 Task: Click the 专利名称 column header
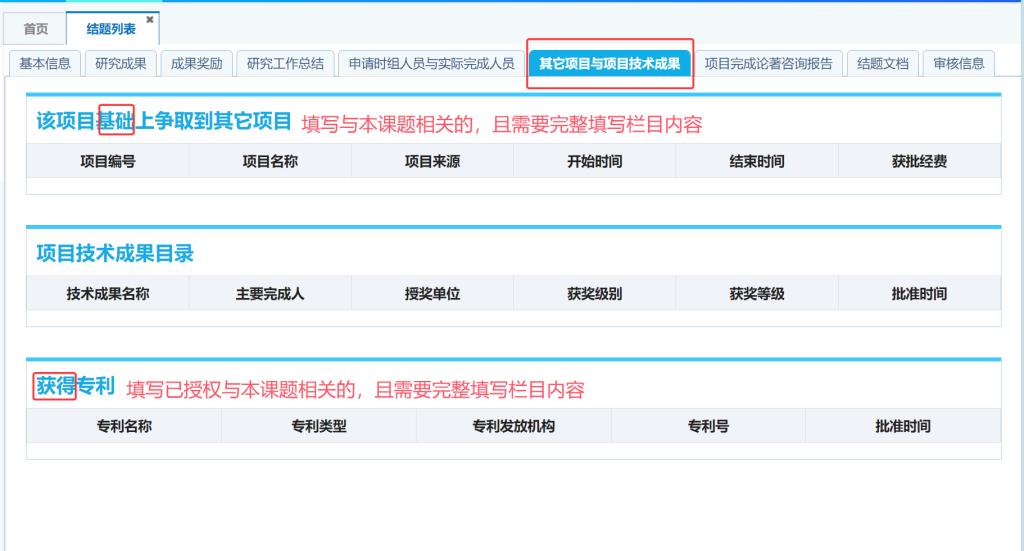point(124,426)
